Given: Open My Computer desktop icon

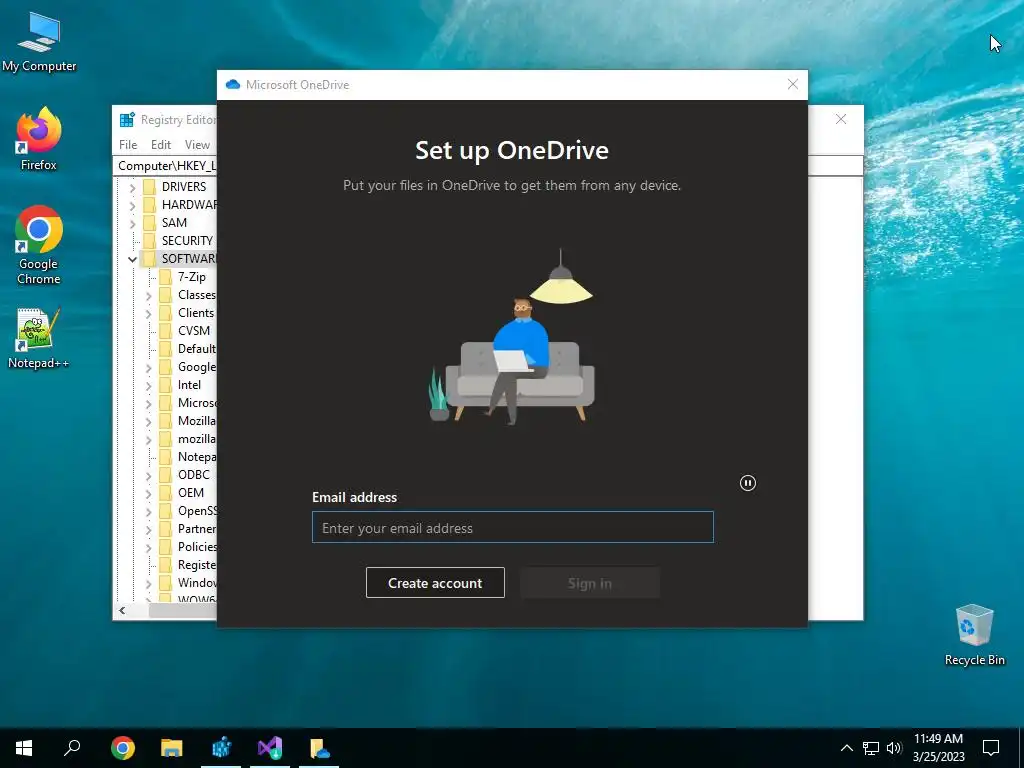Looking at the screenshot, I should 39,43.
